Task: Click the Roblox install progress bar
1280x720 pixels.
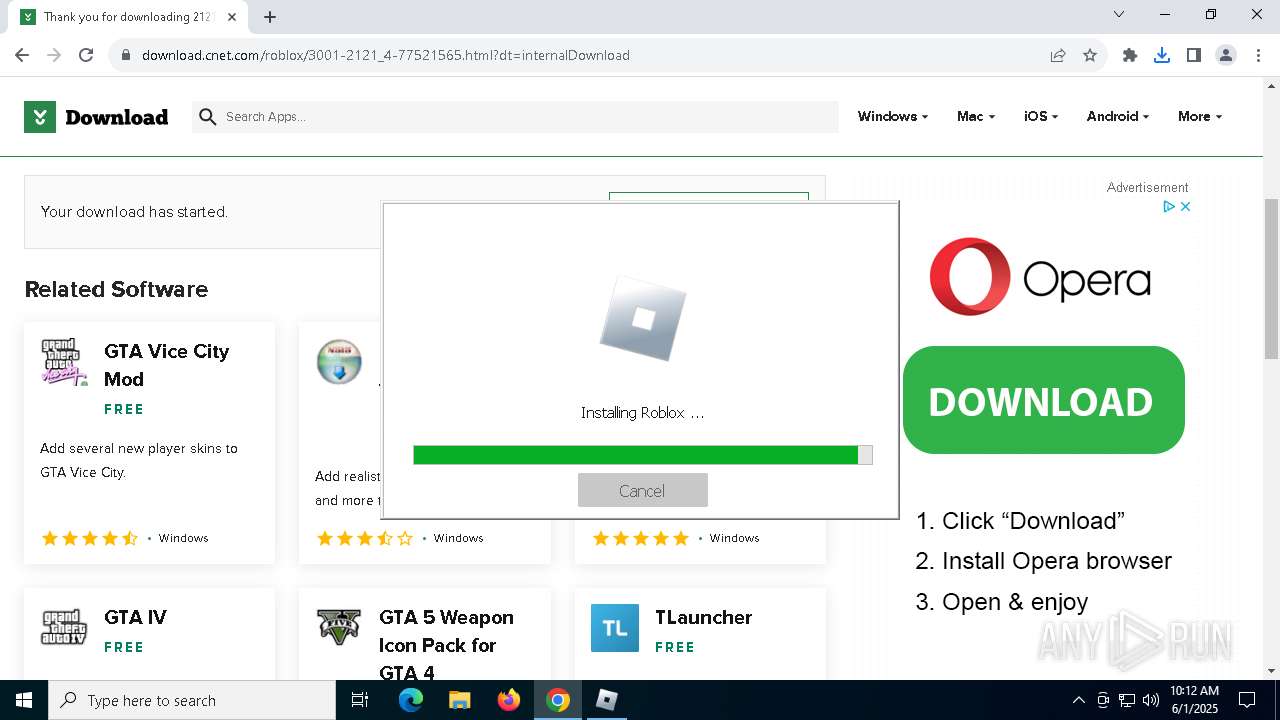Action: point(642,455)
